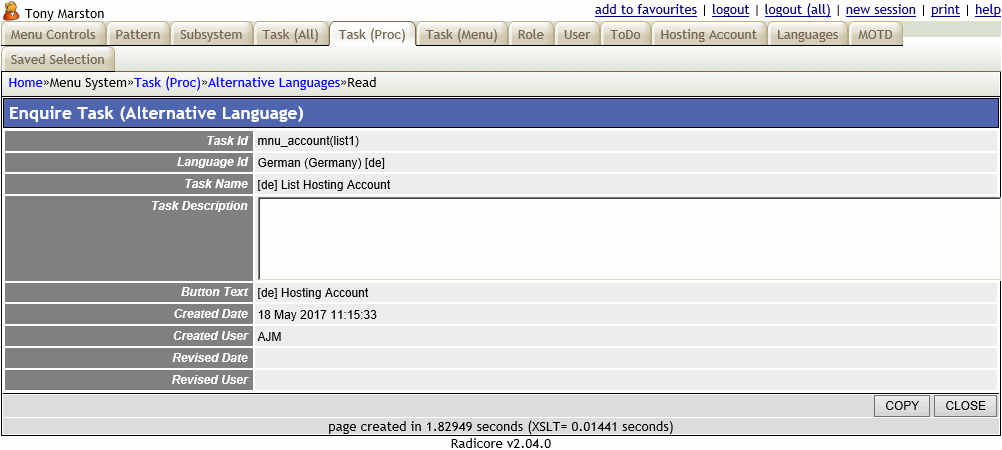Click the Revised Date field label
This screenshot has height=450, width=1002.
tap(210, 358)
